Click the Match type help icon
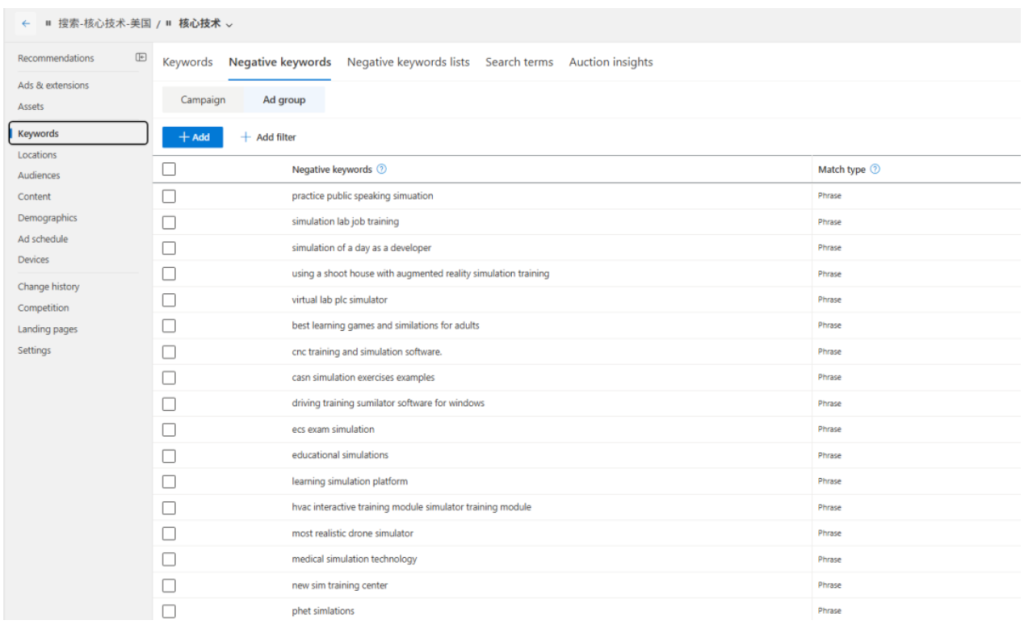The width and height of the screenshot is (1024, 633). point(875,170)
